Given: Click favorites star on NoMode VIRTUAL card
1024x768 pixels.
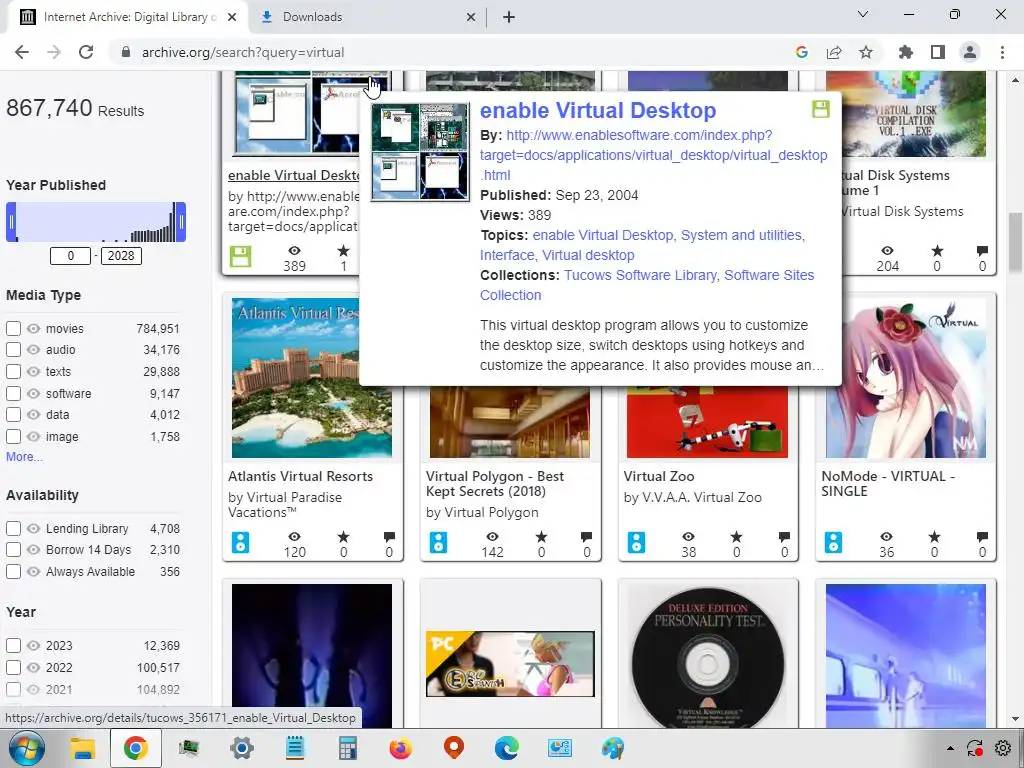Looking at the screenshot, I should (935, 537).
